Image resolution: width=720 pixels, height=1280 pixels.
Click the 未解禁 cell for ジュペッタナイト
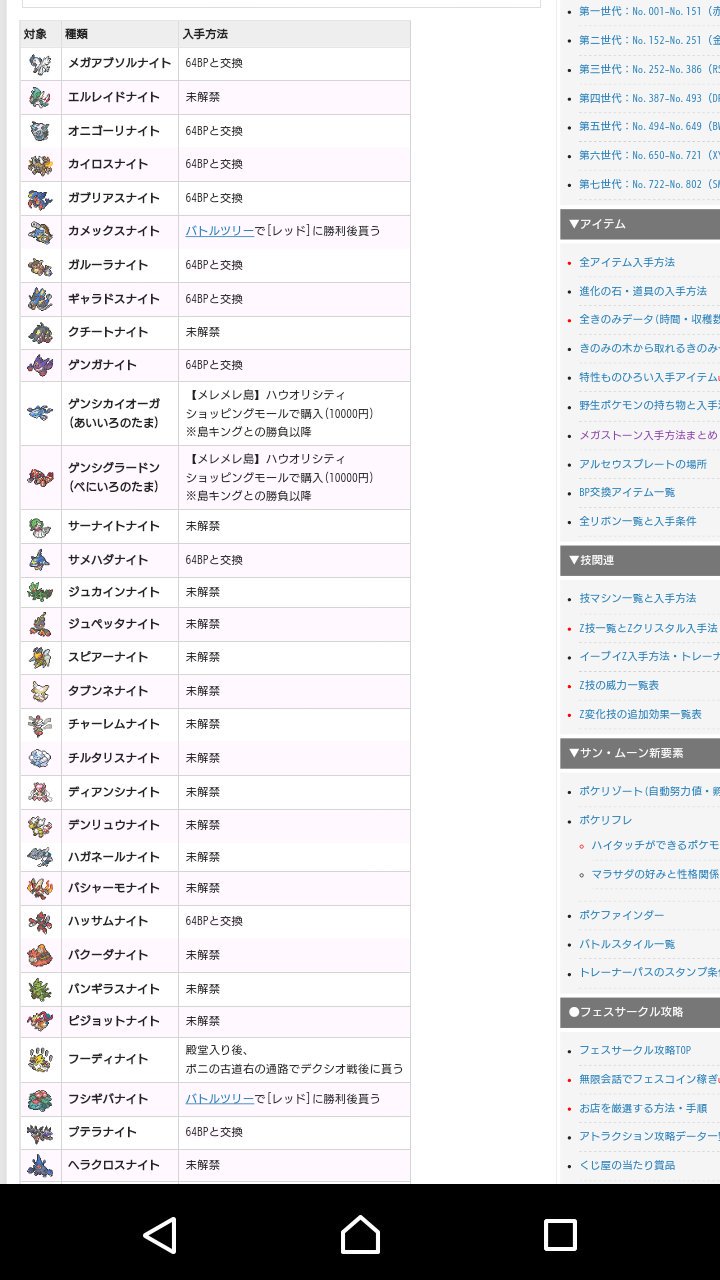[294, 624]
